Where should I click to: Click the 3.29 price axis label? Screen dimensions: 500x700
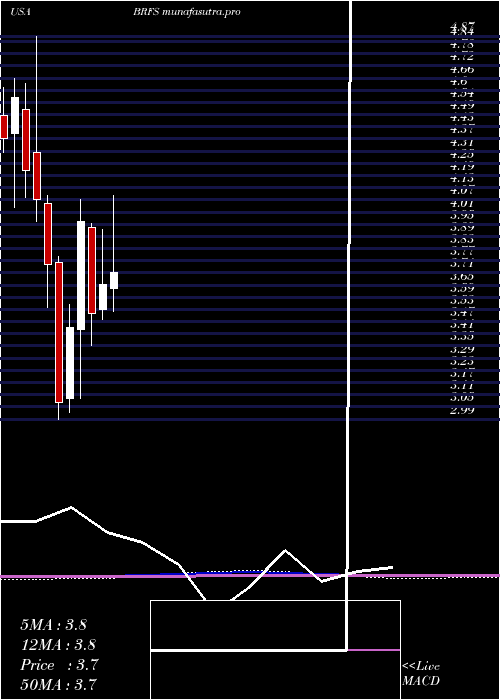coord(462,349)
